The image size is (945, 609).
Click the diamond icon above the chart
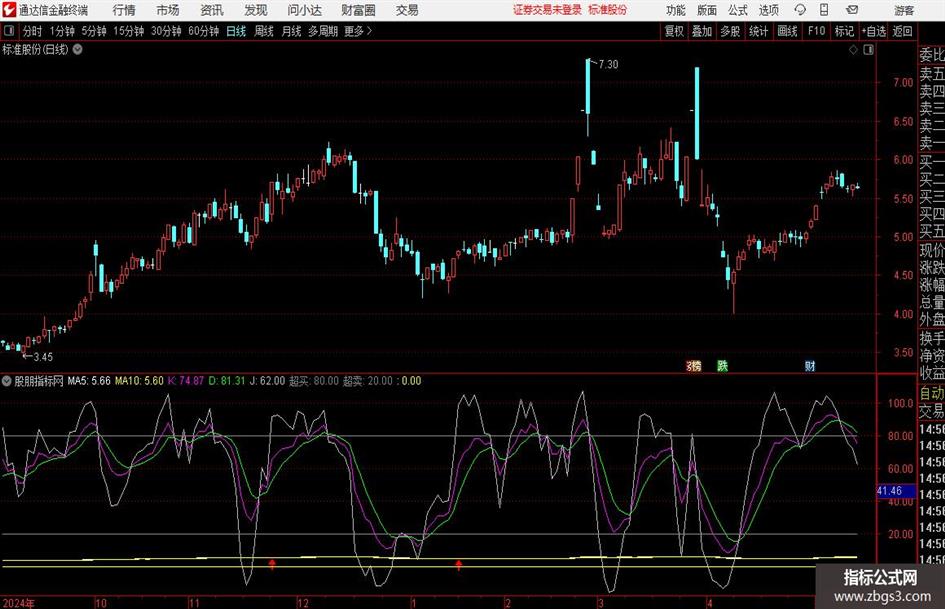click(x=853, y=50)
